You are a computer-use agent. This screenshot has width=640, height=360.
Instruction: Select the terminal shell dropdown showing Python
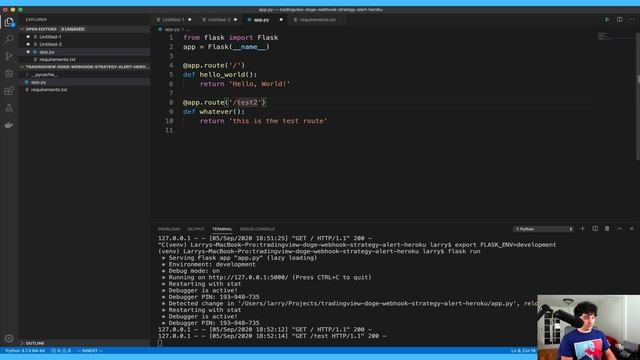[543, 229]
